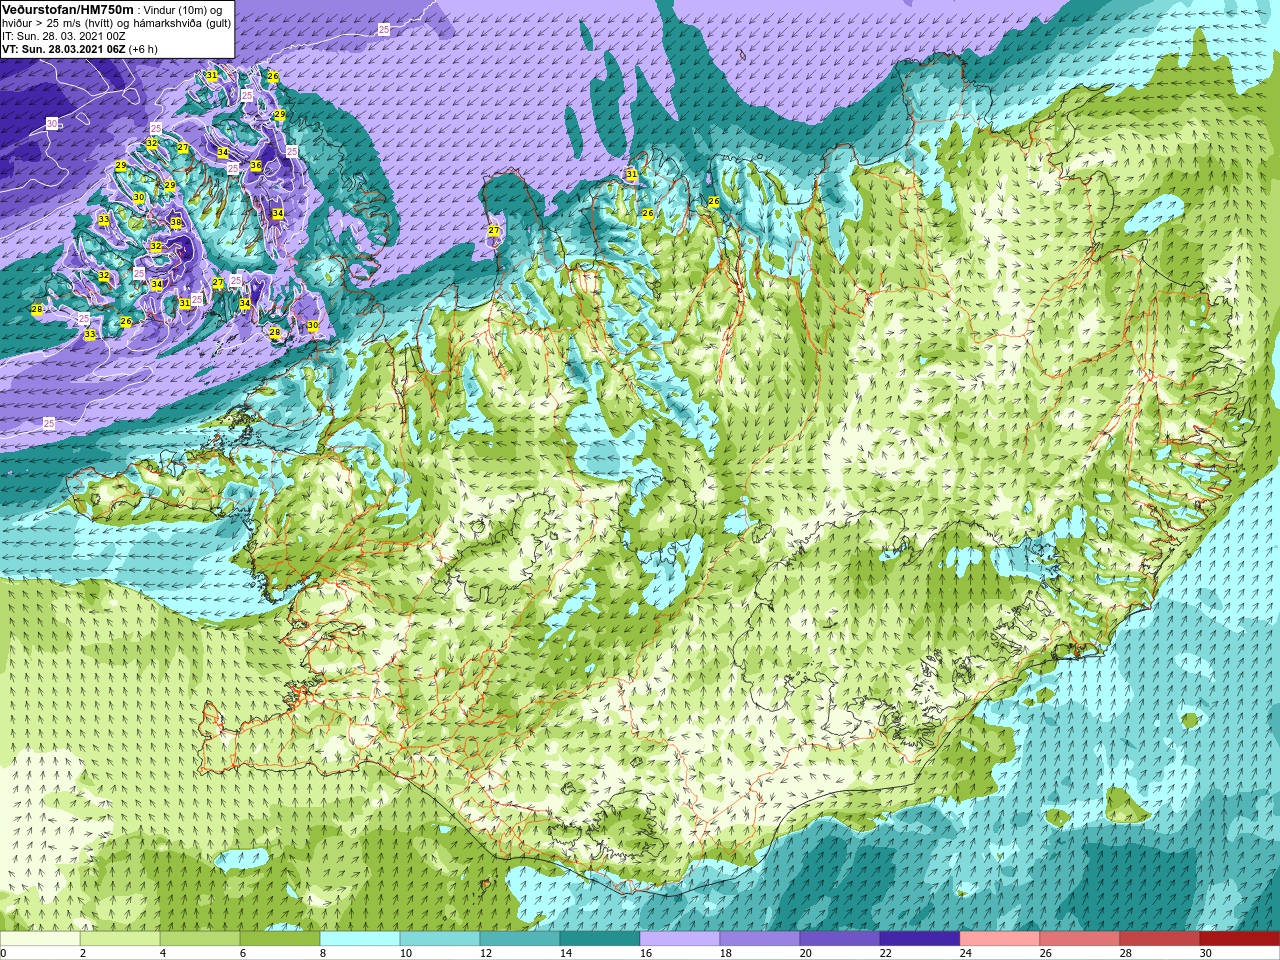Click the 'Vindur (10m) og' title text

coord(183,10)
